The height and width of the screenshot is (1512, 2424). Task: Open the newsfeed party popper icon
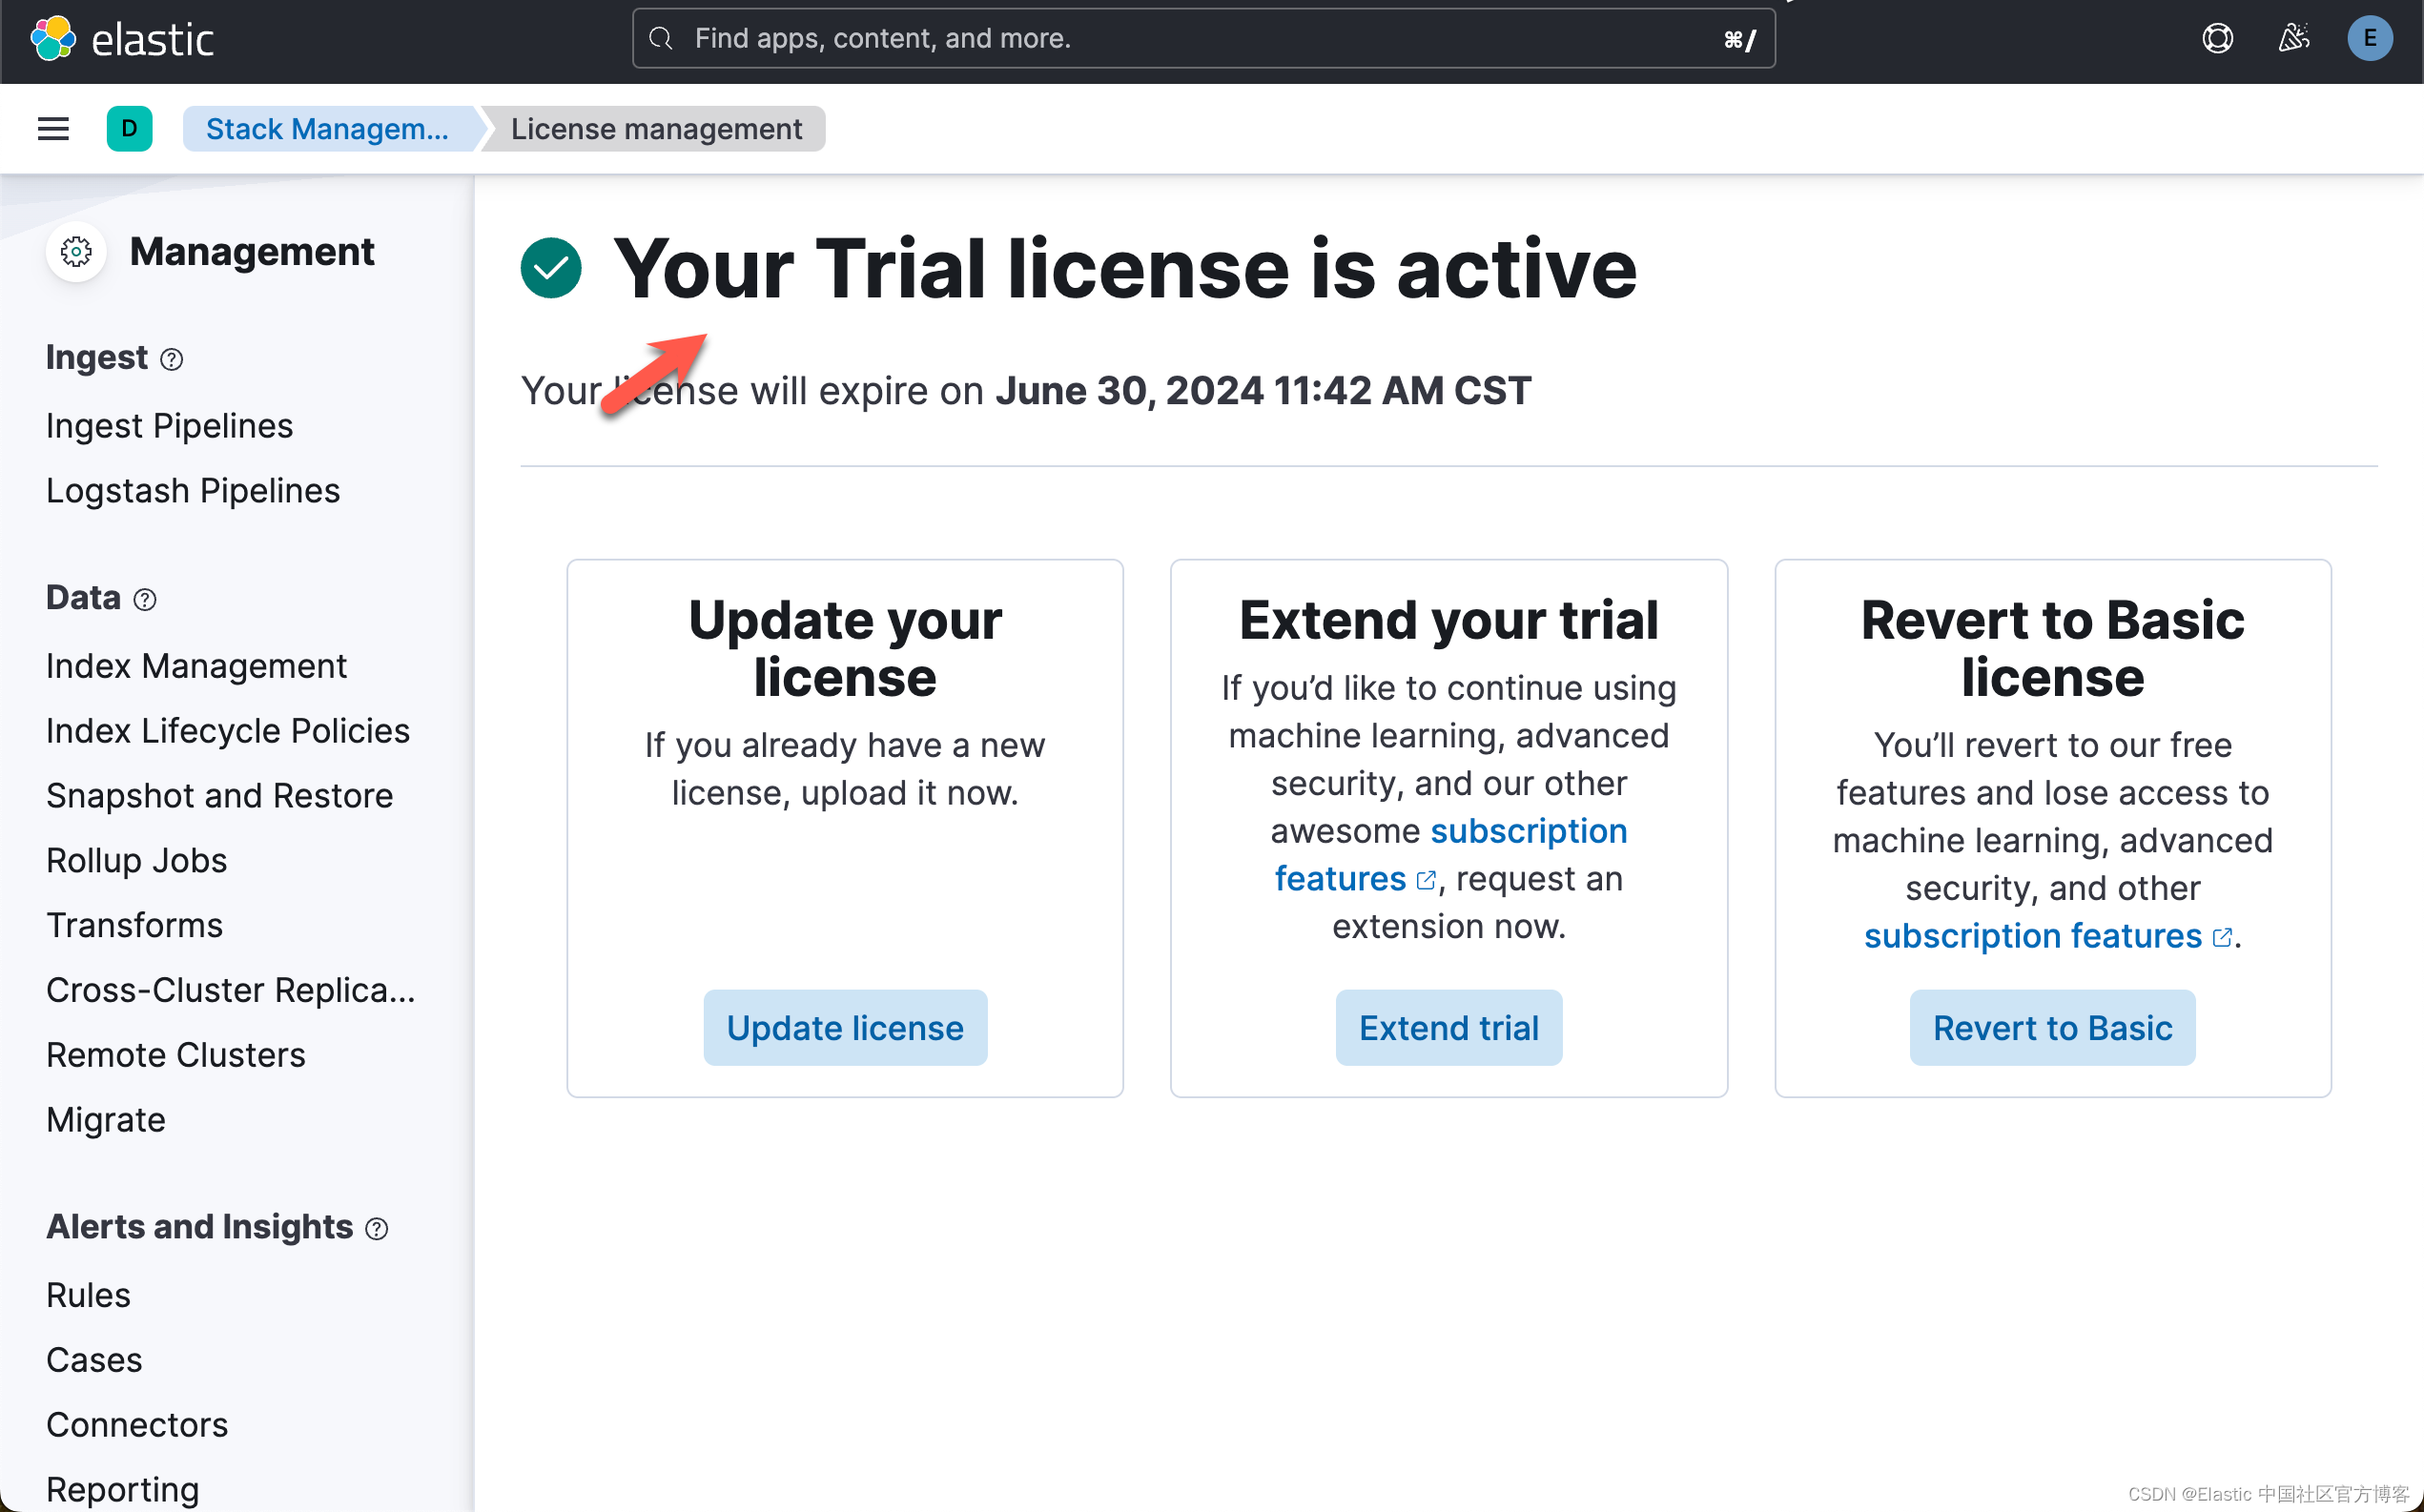pos(2293,38)
